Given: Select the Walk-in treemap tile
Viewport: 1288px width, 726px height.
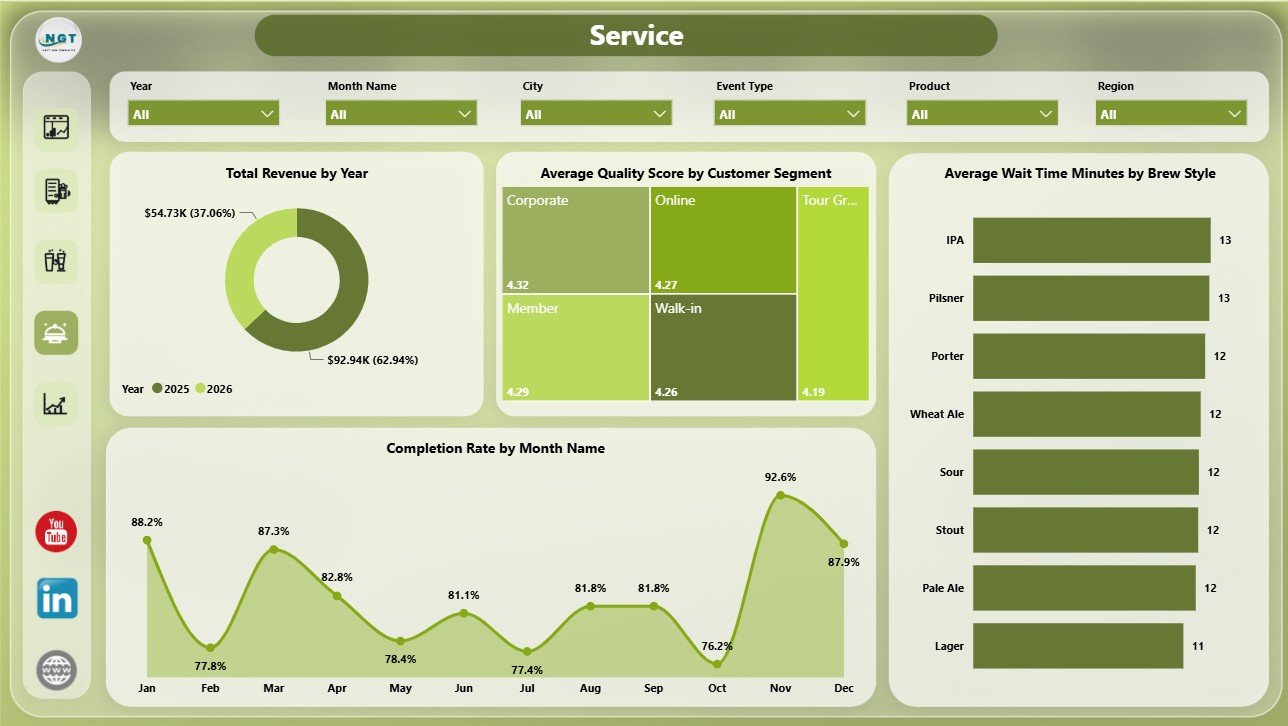Looking at the screenshot, I should coord(723,347).
